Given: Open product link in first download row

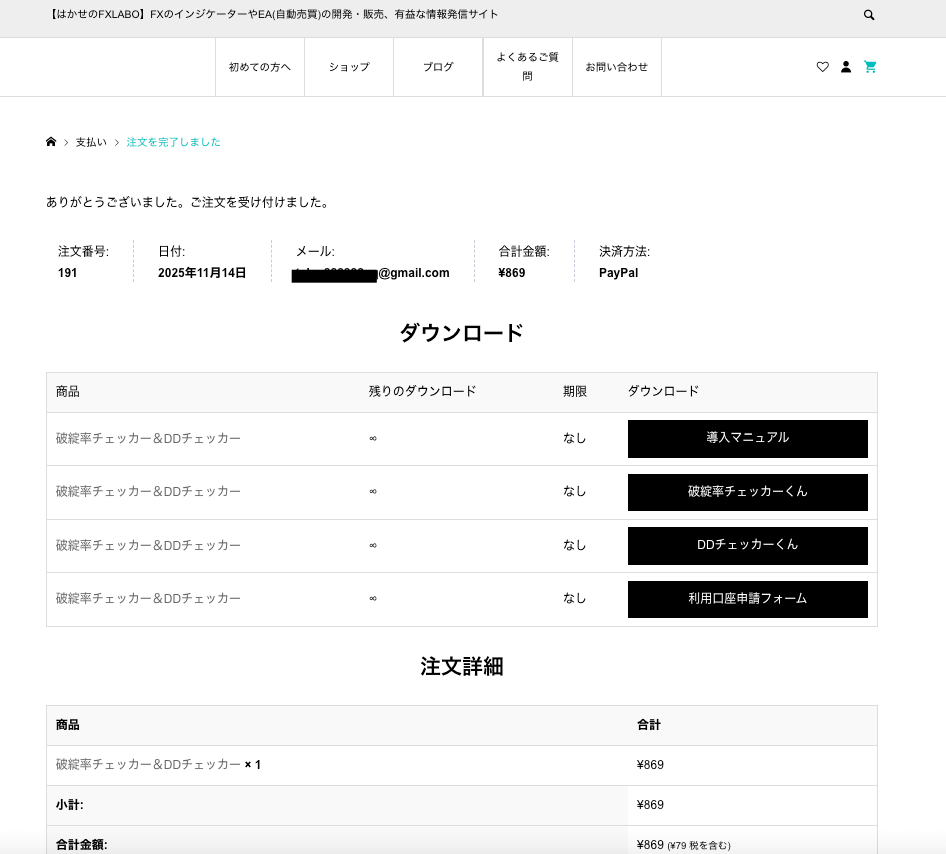Looking at the screenshot, I should click(x=148, y=438).
